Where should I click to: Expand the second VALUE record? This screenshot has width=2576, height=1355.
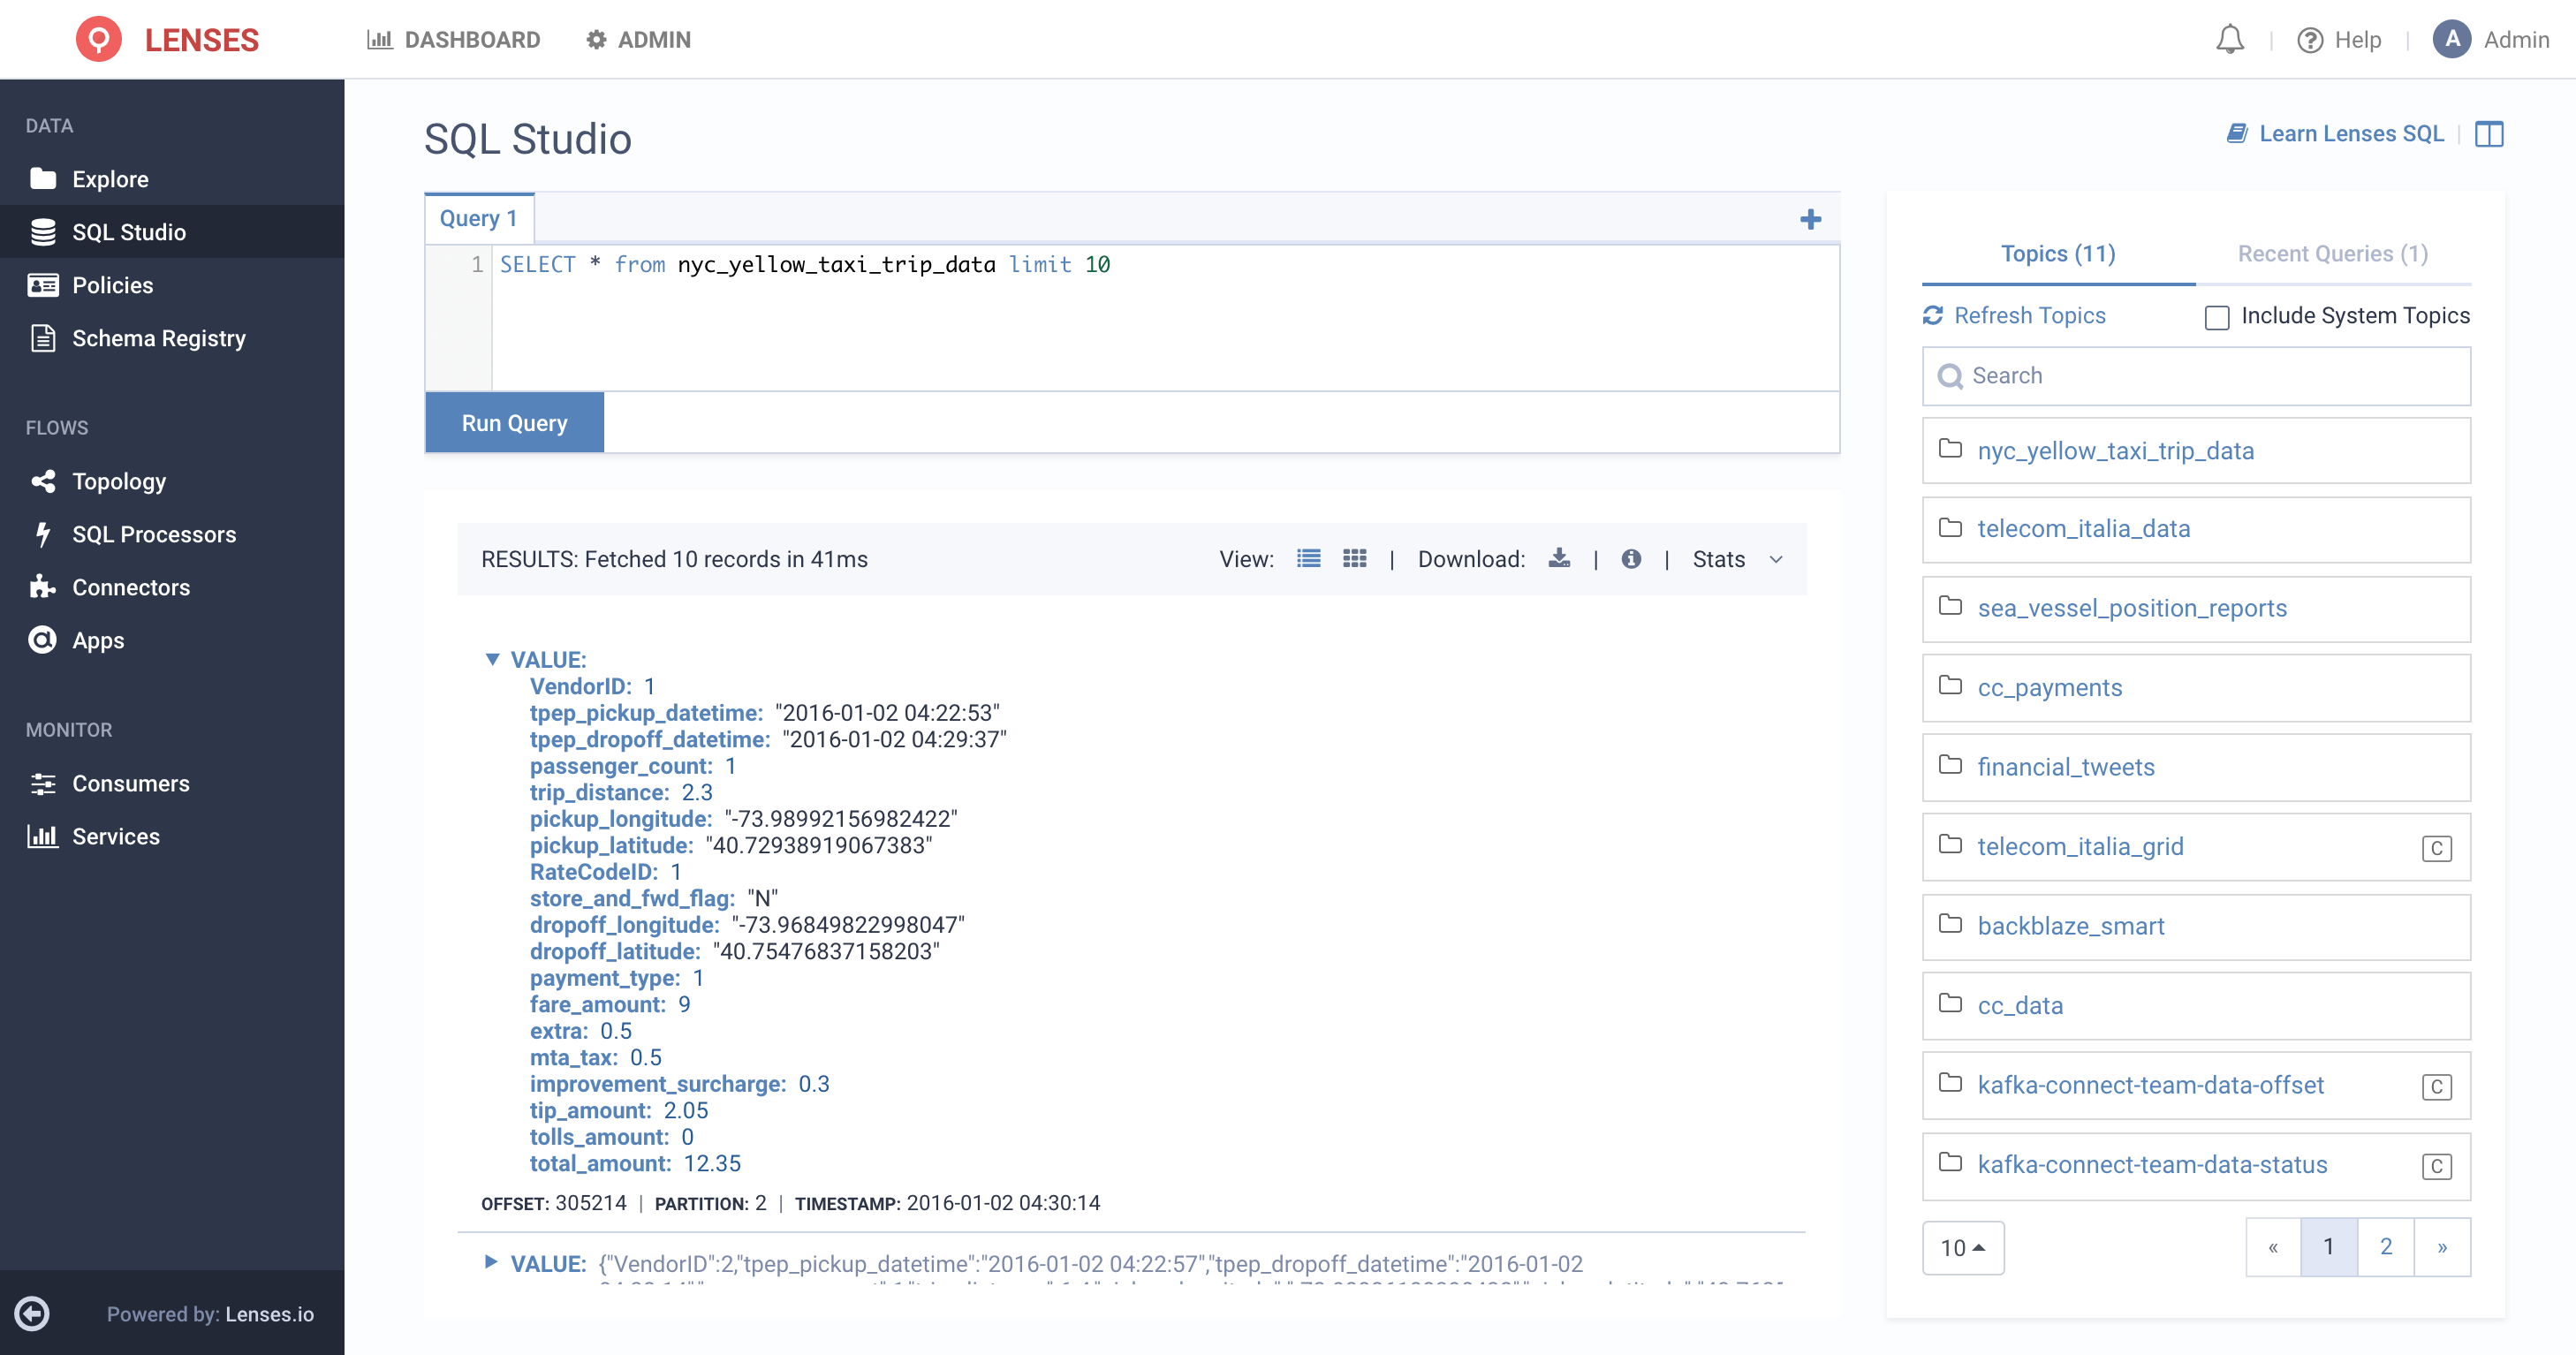[x=490, y=1262]
